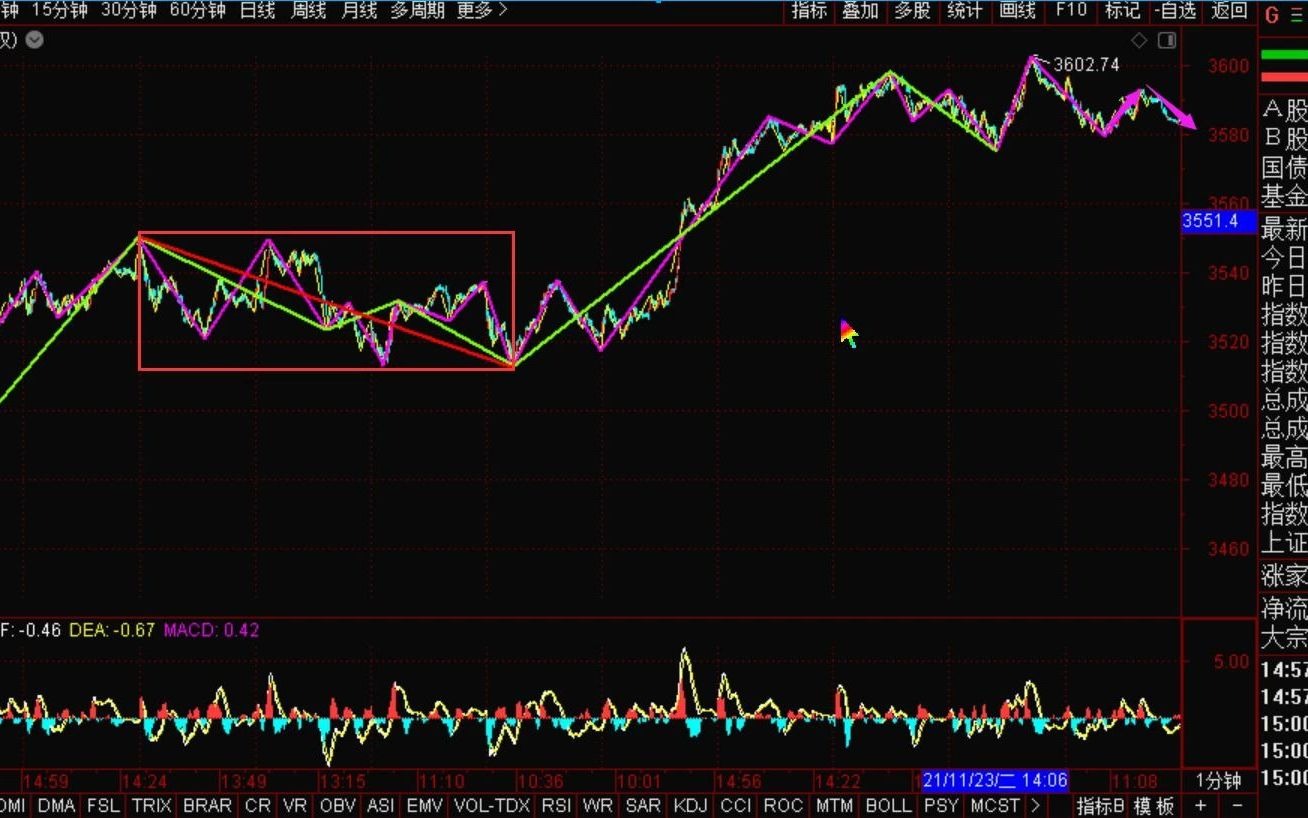Select the ROC indicator tab
The height and width of the screenshot is (818, 1308).
(x=784, y=806)
